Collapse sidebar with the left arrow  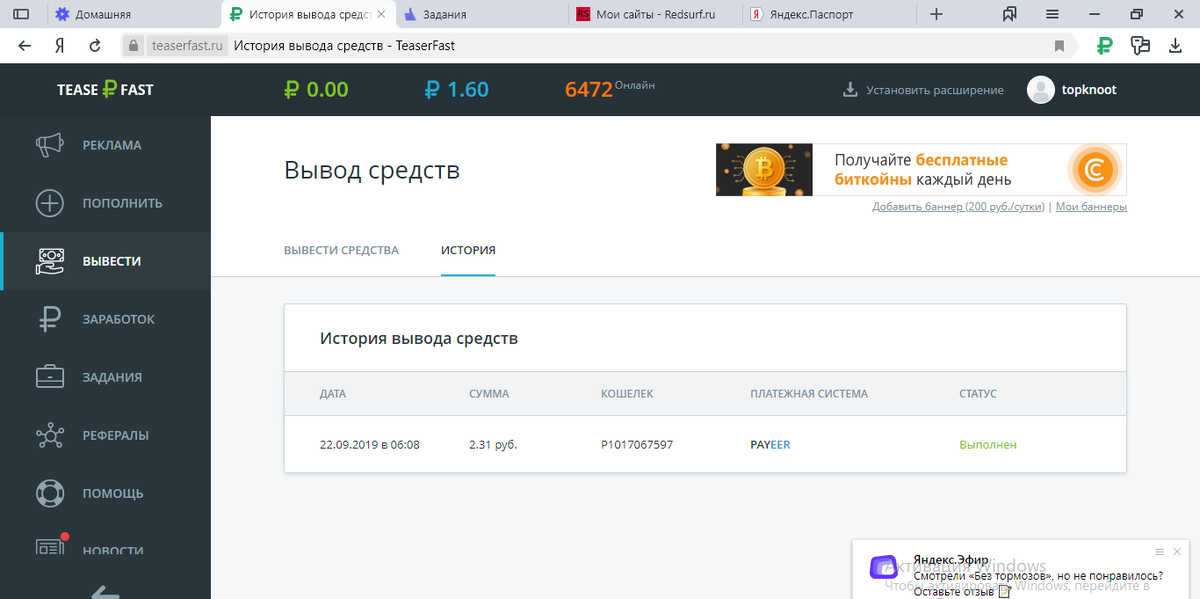[105, 591]
